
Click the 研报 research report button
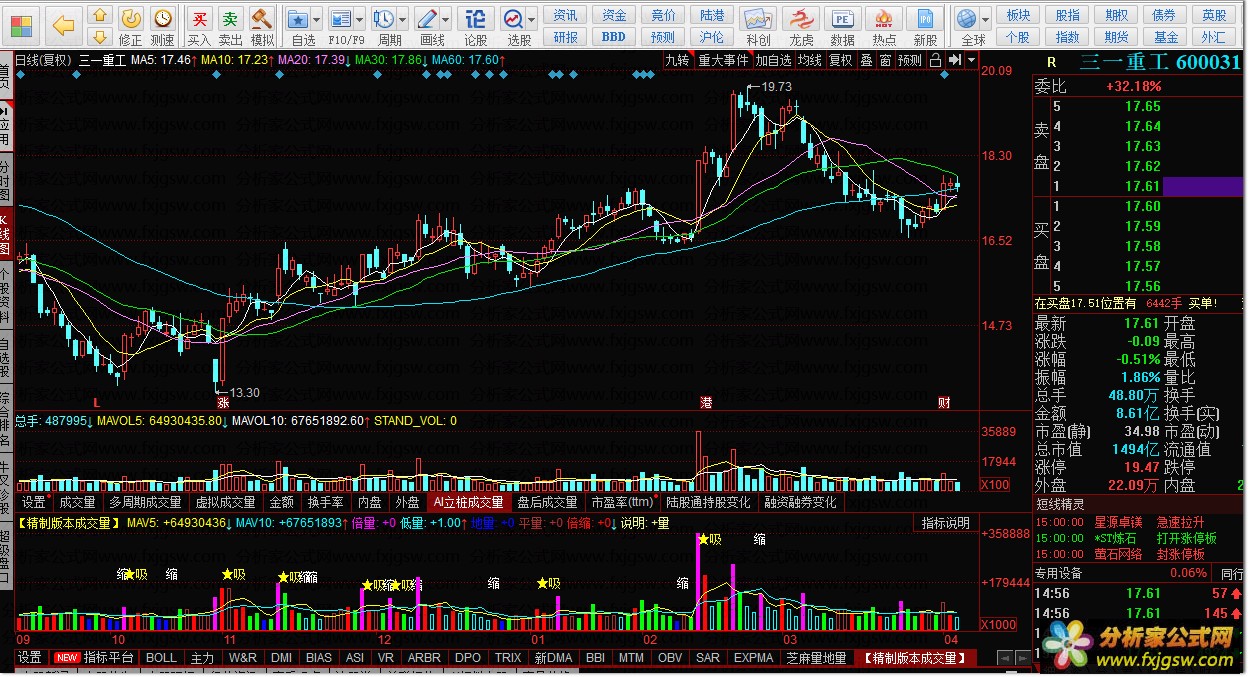pos(566,37)
